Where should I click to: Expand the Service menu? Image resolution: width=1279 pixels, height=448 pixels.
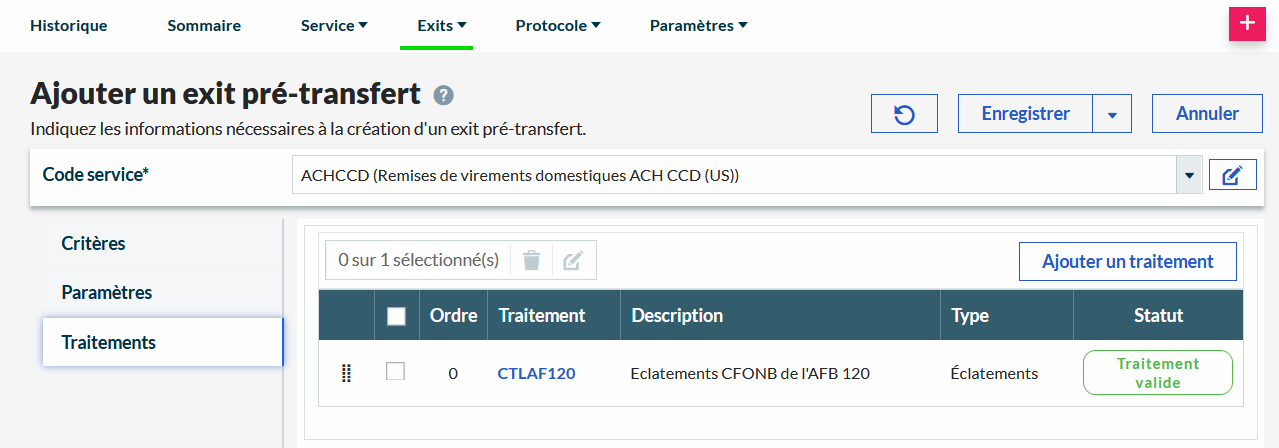click(x=334, y=26)
